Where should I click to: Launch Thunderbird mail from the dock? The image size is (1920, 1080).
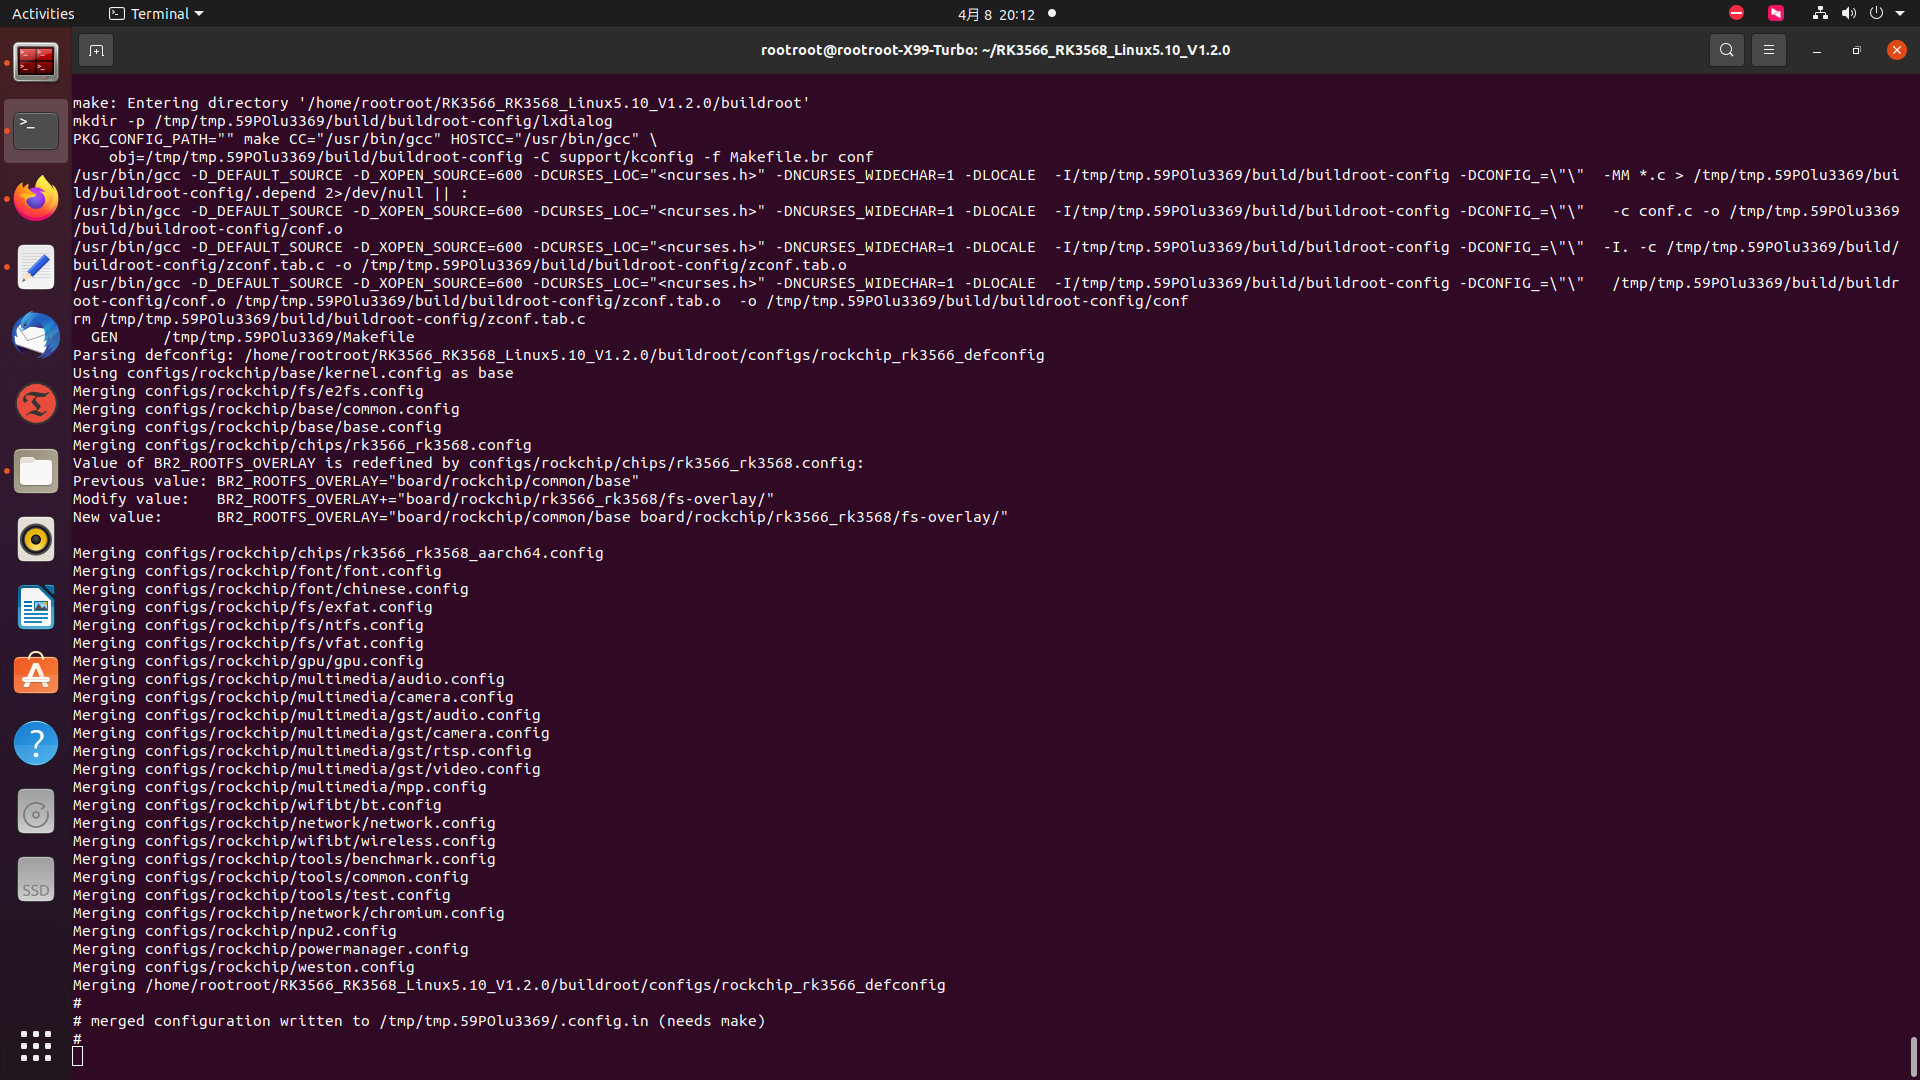coord(36,335)
